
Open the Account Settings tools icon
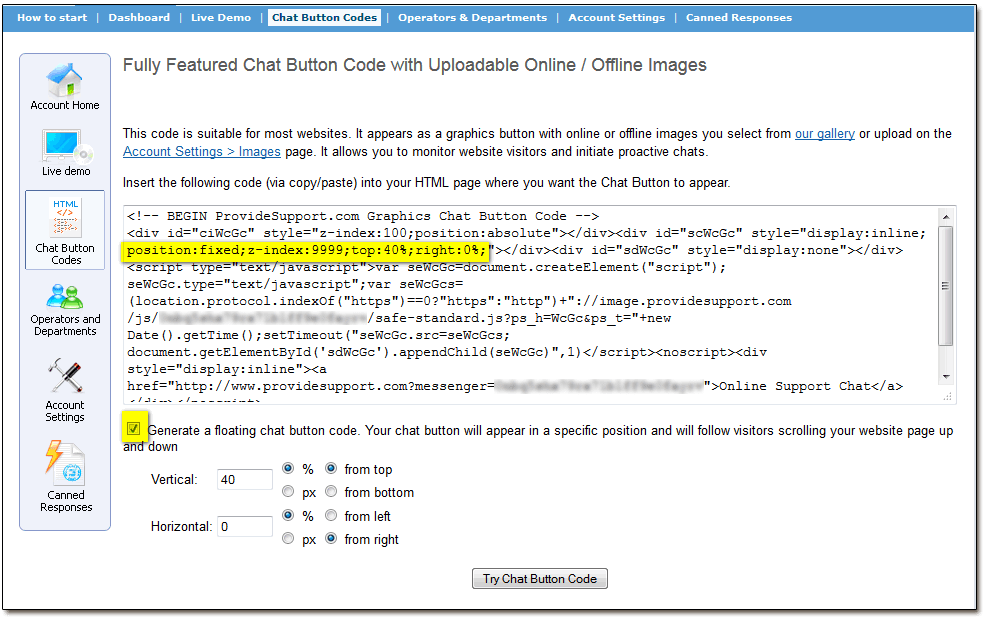[x=65, y=390]
